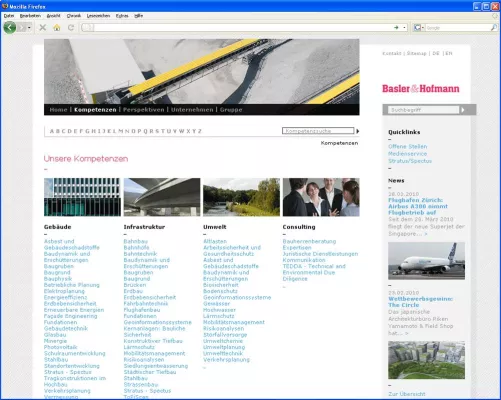
Task: Click the Kompetenzen breadcrumb text
Action: (339, 143)
